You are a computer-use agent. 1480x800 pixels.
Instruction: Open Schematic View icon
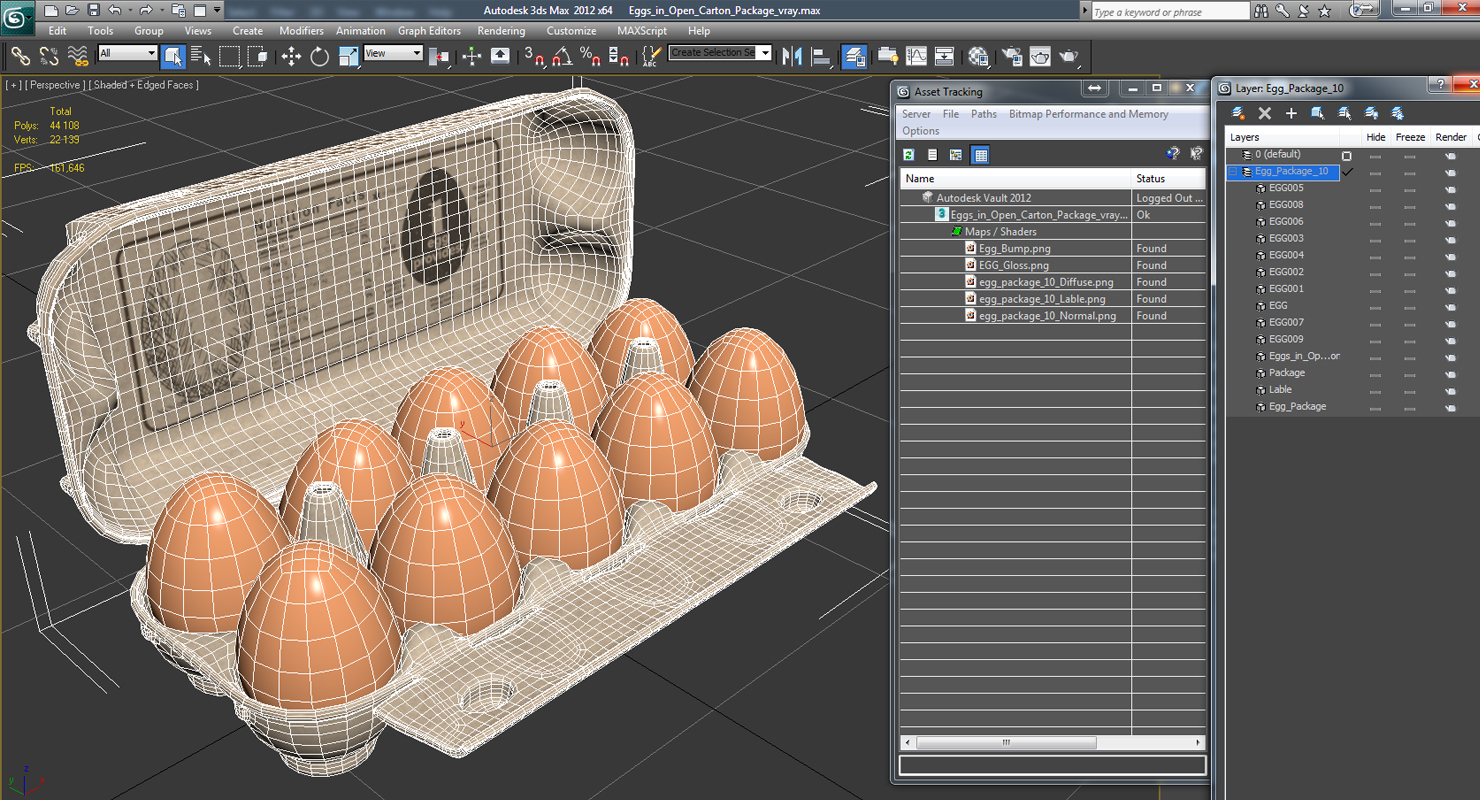point(944,57)
